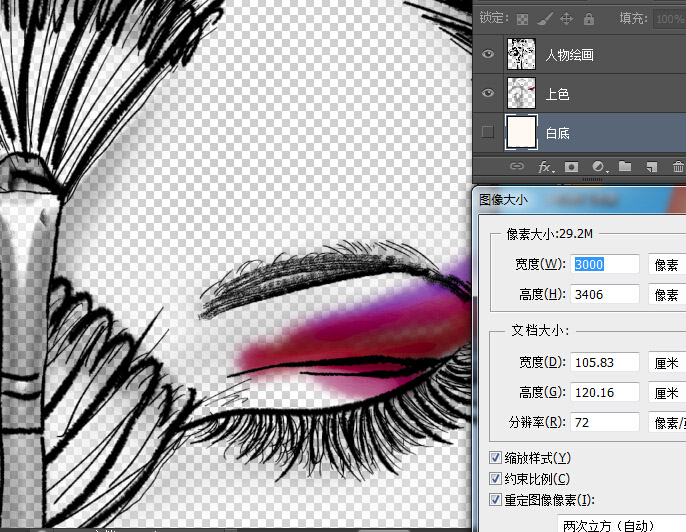Image resolution: width=686 pixels, height=532 pixels.
Task: Open pixel height unit dropdown
Action: click(x=667, y=294)
